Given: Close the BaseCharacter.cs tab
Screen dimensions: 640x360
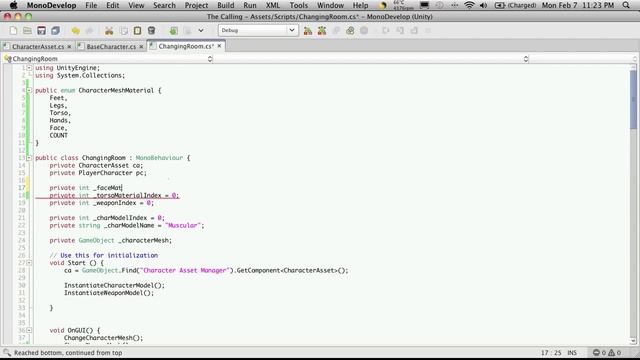Looking at the screenshot, I should click(141, 47).
